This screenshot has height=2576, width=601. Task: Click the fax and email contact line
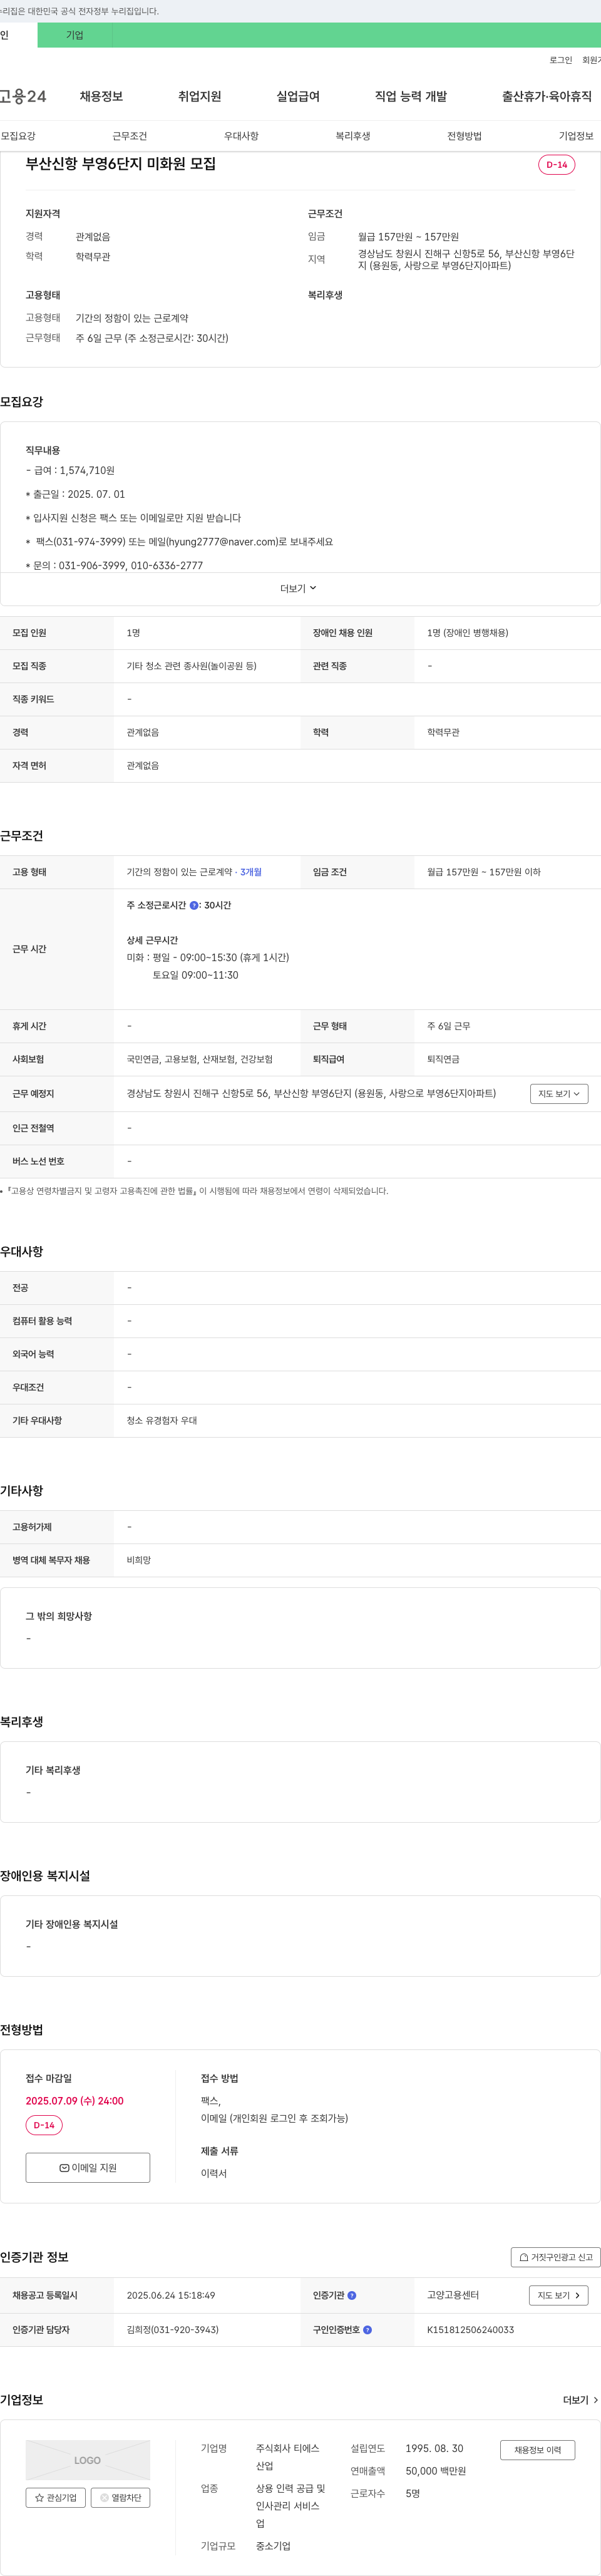(x=179, y=542)
